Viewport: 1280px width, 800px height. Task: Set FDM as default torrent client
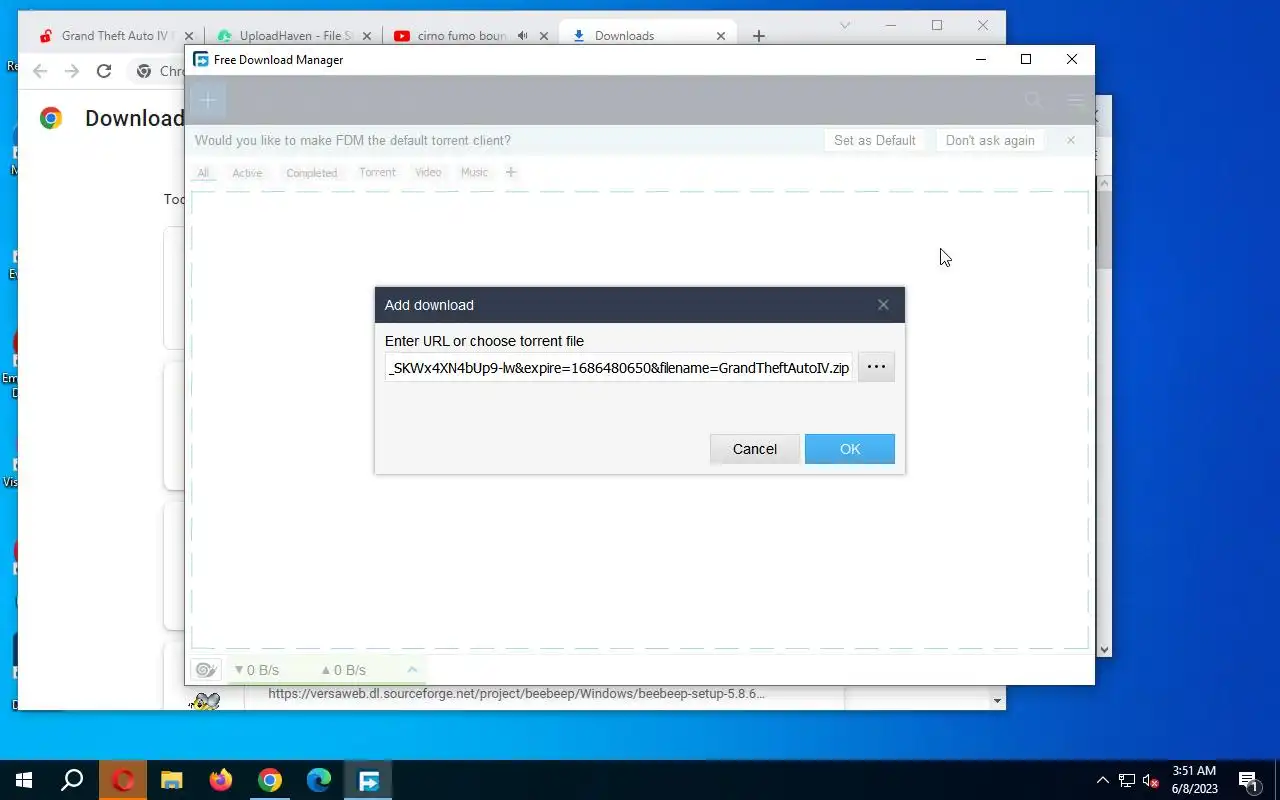(x=875, y=140)
